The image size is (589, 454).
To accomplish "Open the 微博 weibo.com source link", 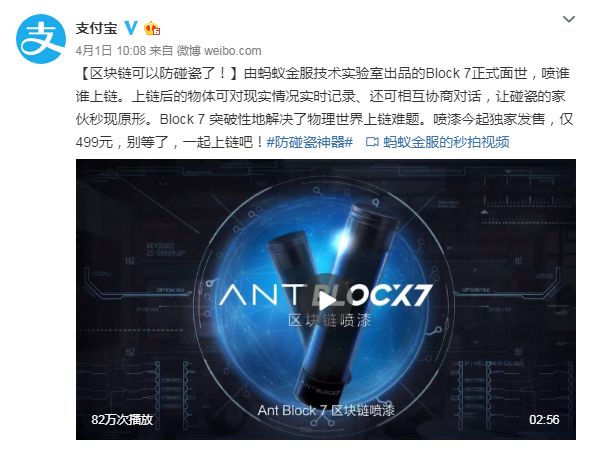I will (x=219, y=51).
